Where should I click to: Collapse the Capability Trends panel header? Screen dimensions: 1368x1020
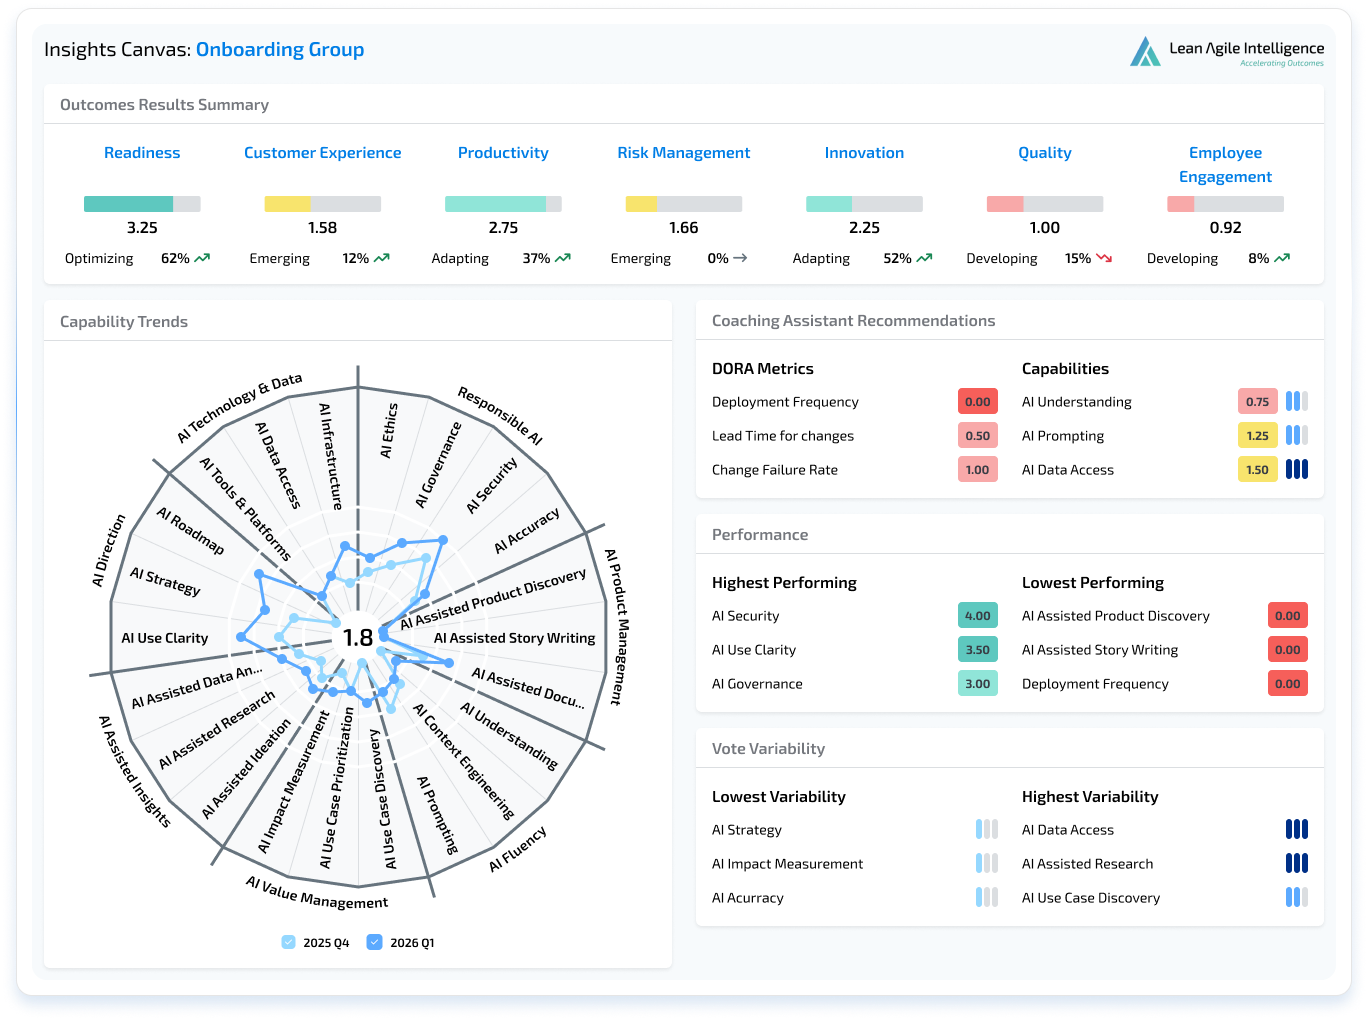pos(124,321)
